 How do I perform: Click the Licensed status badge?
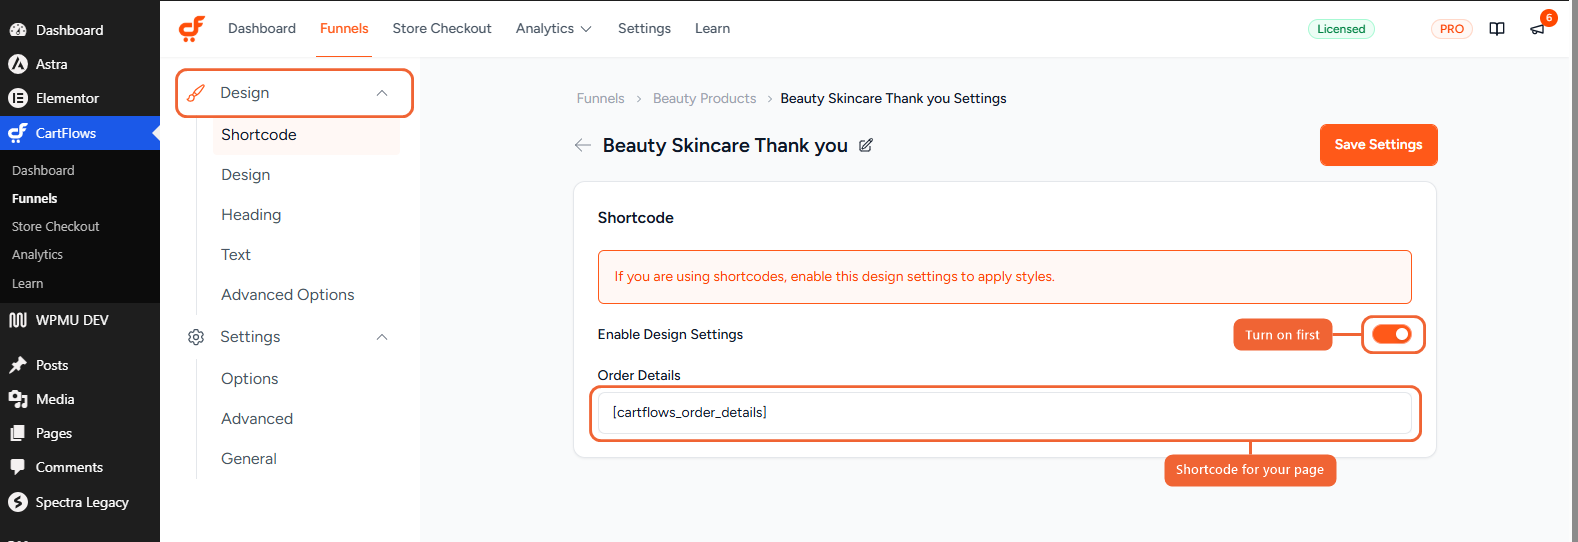click(x=1341, y=29)
